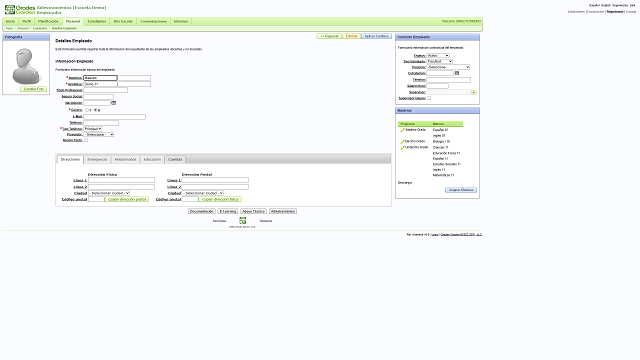
Task: Focus the E-Mail input field
Action: pyautogui.click(x=114, y=117)
